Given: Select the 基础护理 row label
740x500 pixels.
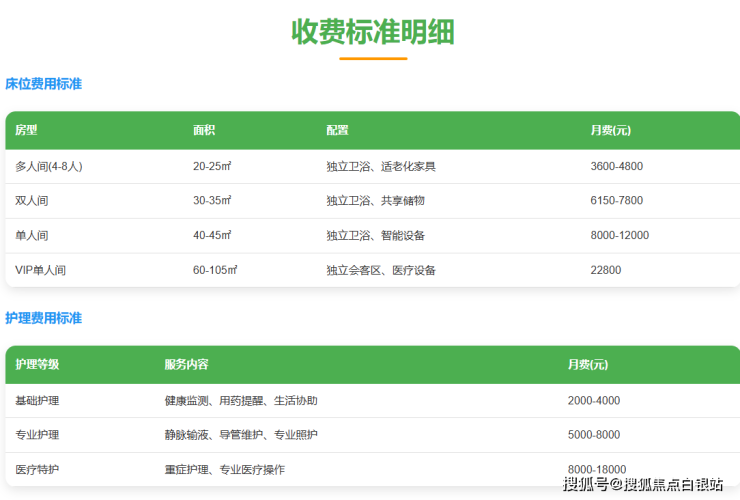Looking at the screenshot, I should tap(37, 401).
